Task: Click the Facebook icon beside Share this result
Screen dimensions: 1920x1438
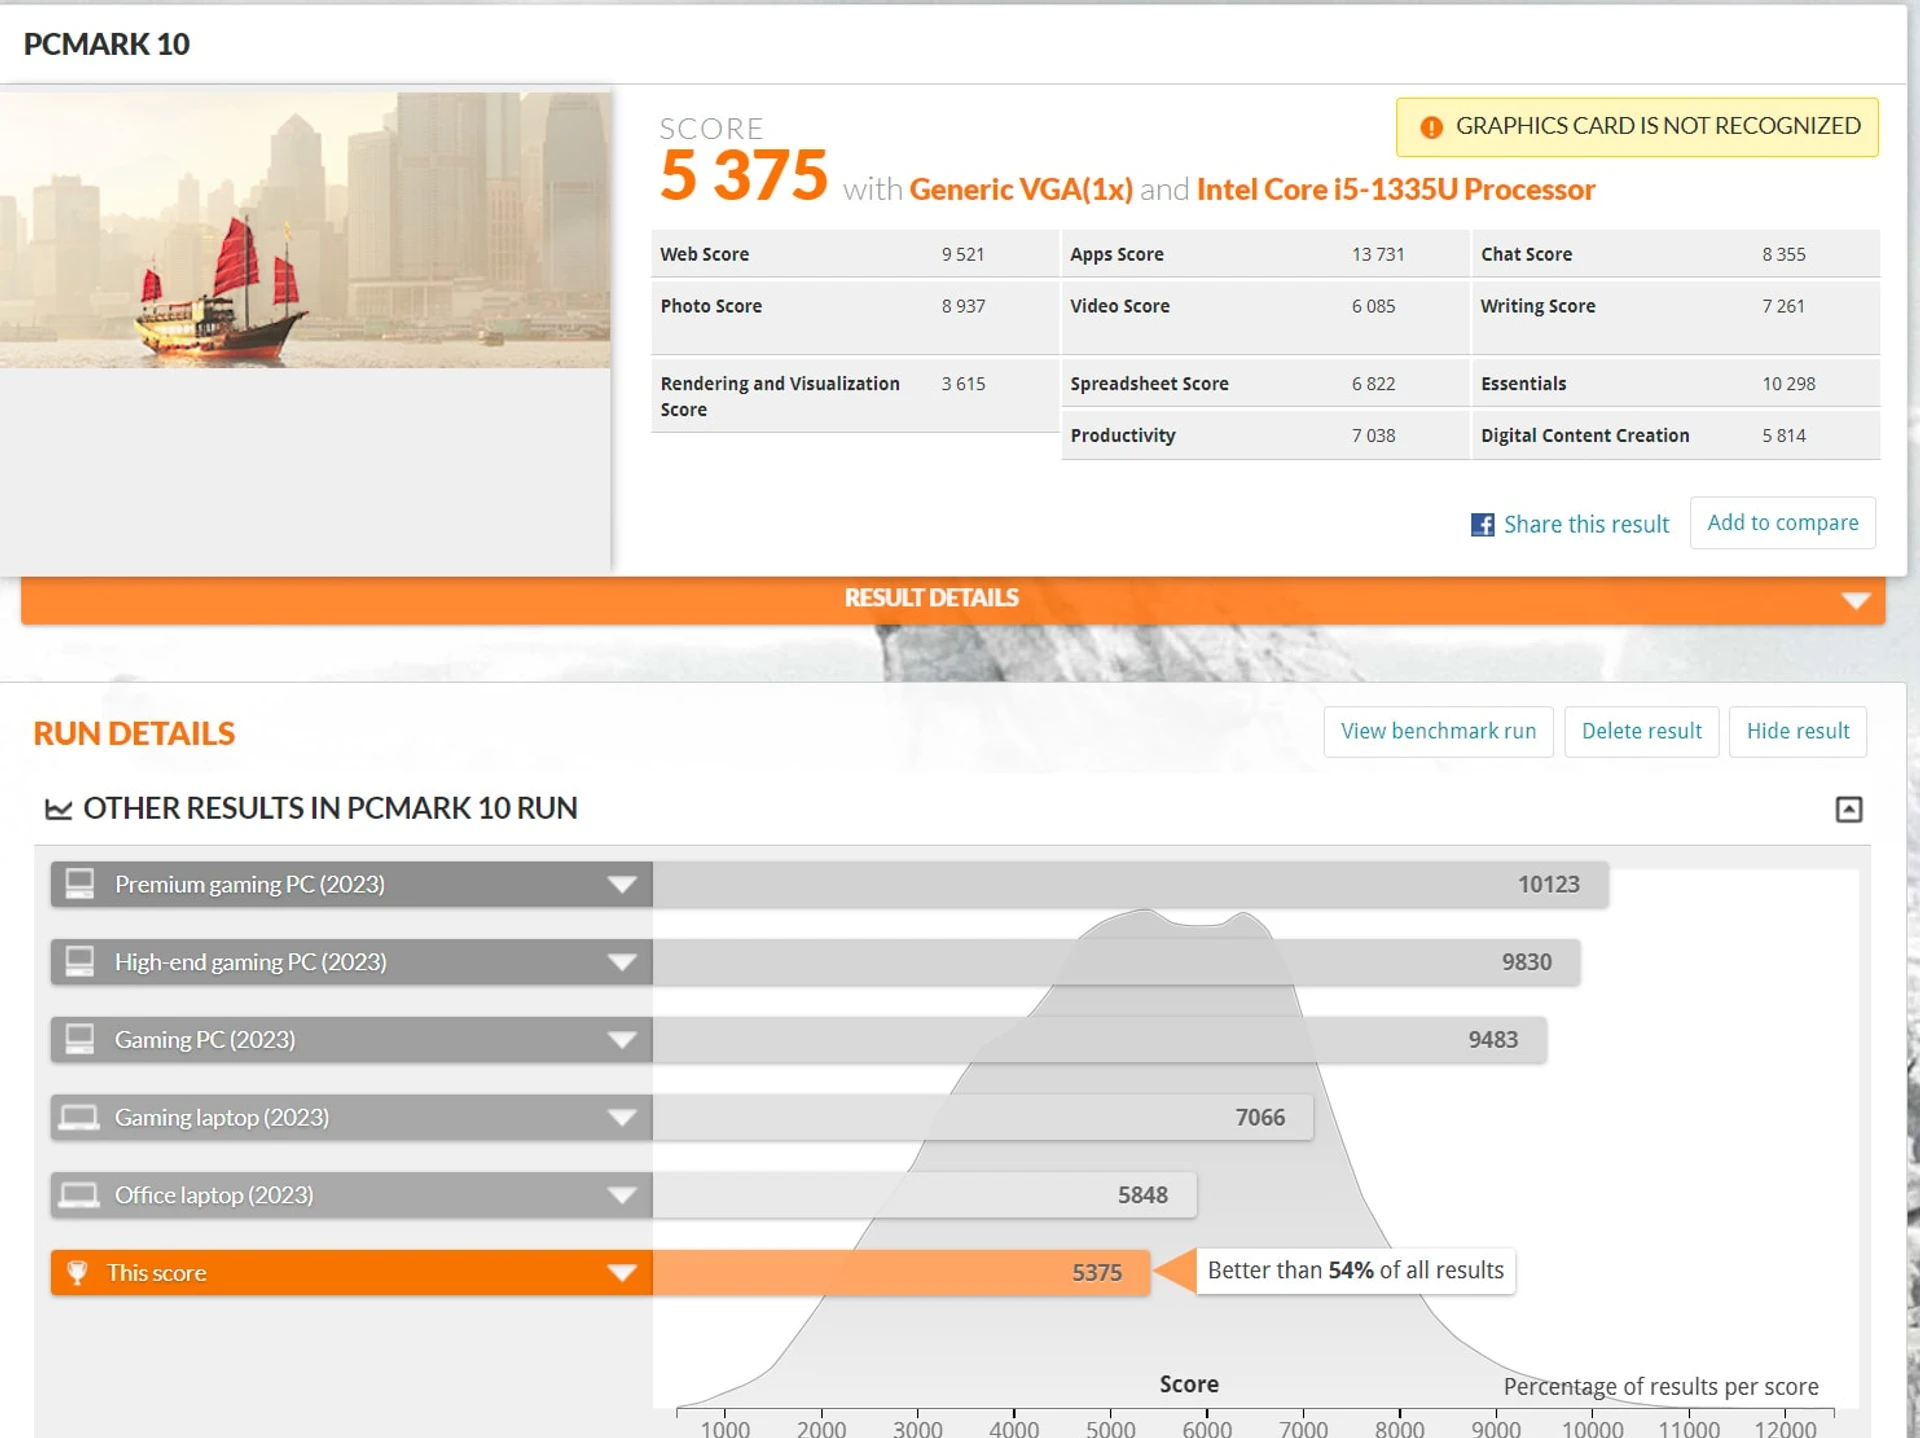Action: click(x=1482, y=524)
